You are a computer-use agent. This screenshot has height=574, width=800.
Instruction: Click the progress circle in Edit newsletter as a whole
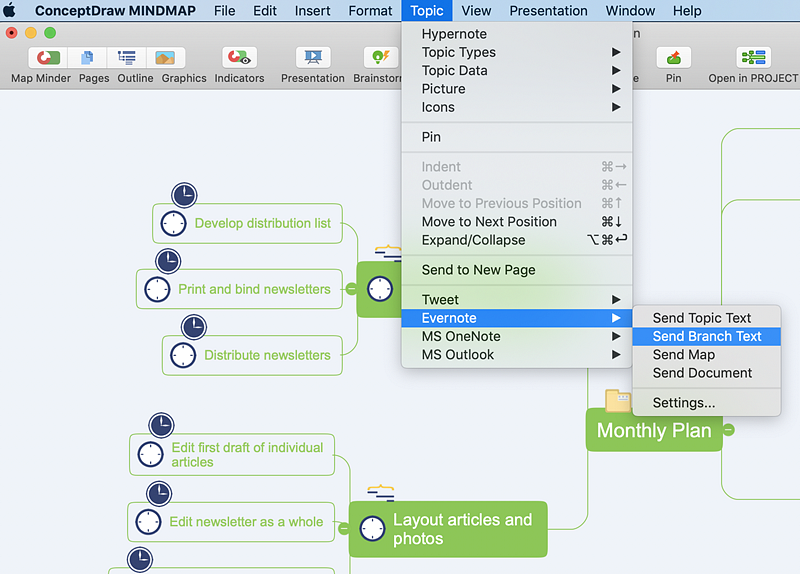148,522
